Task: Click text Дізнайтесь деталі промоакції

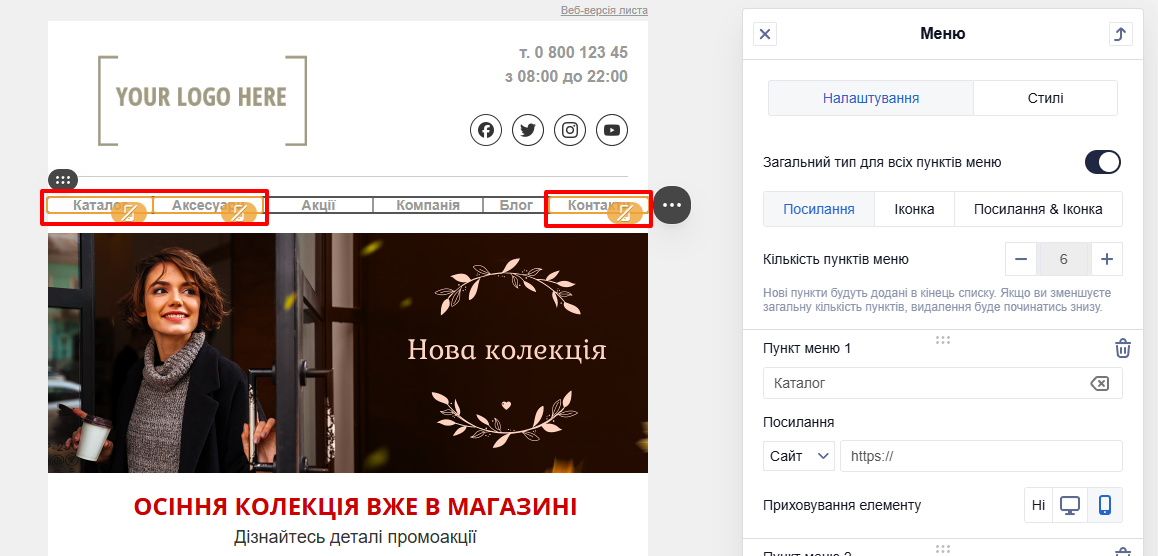Action: point(355,537)
